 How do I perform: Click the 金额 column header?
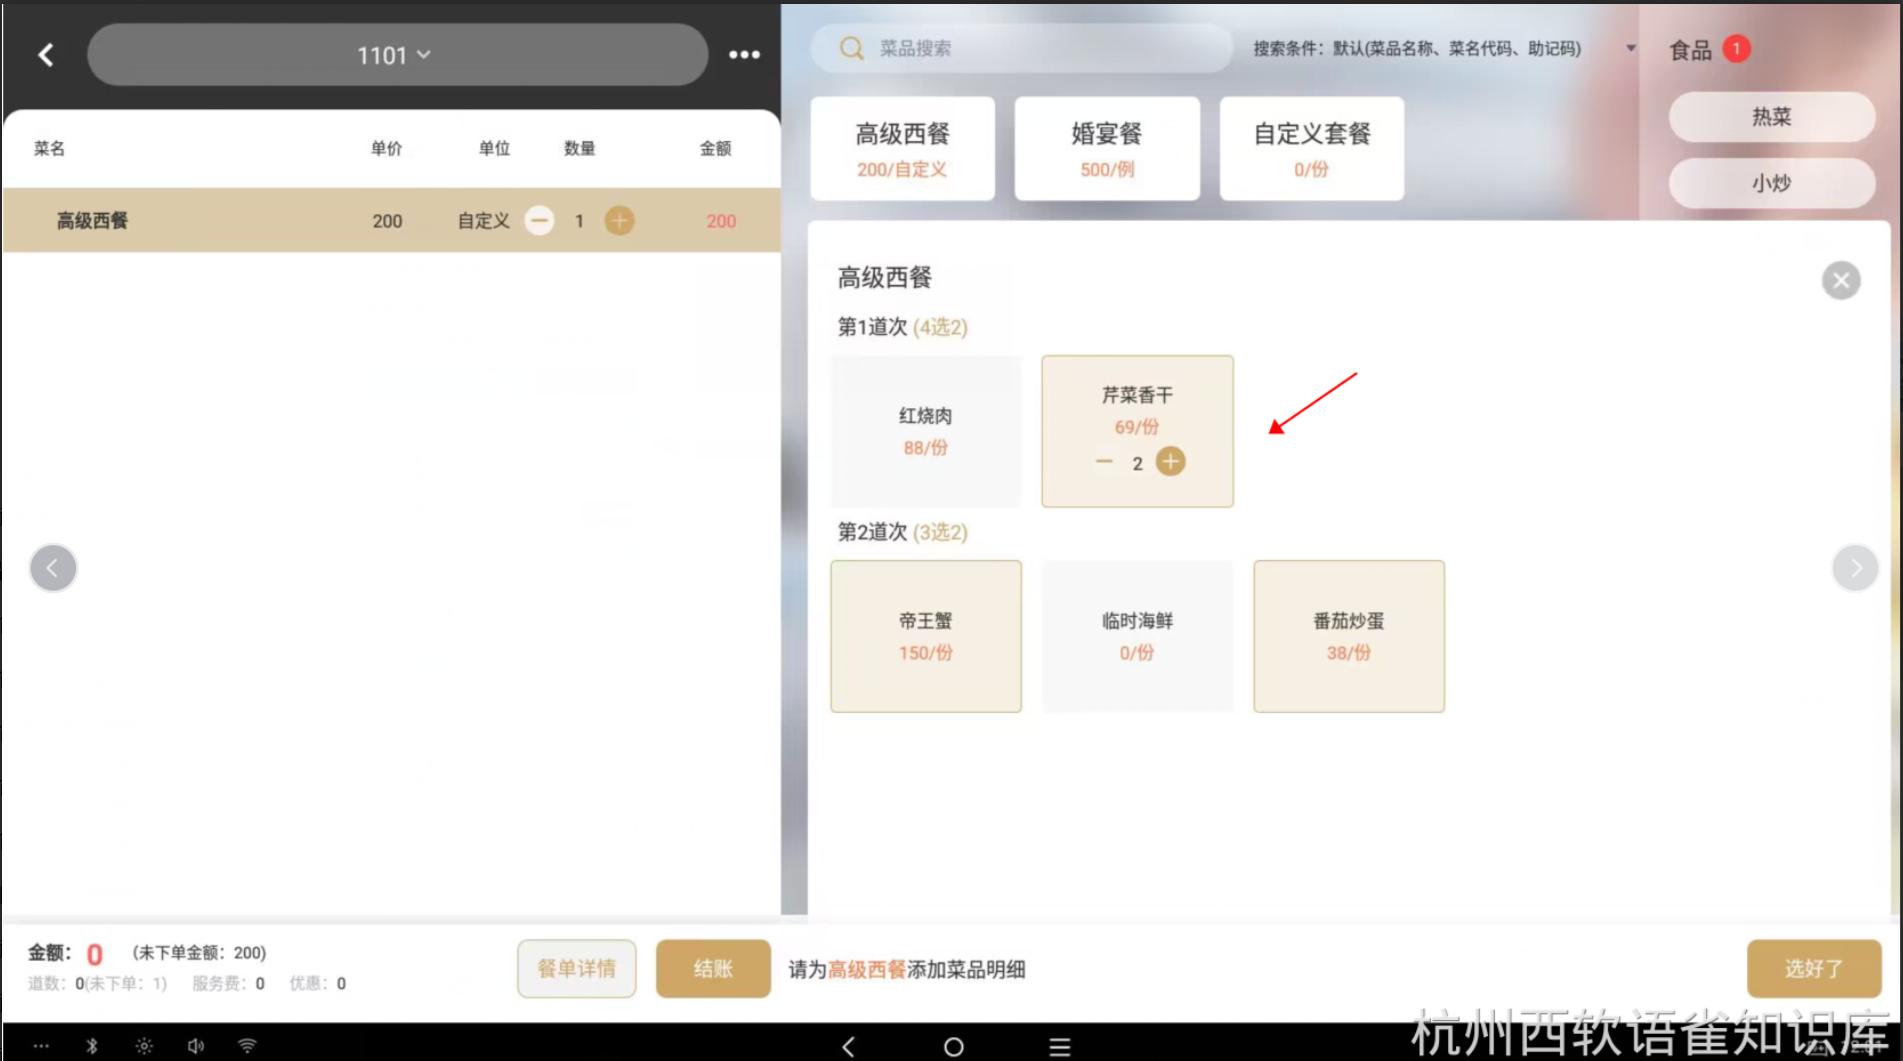pyautogui.click(x=715, y=148)
